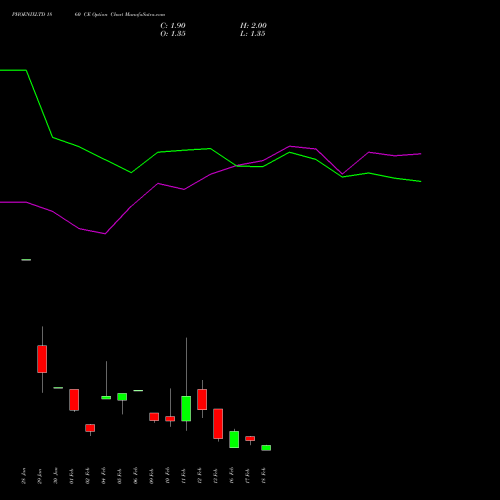Viewport: 500px width, 500px height.
Task: Click the '29 Jan' date axis label
Action: [x=40, y=476]
